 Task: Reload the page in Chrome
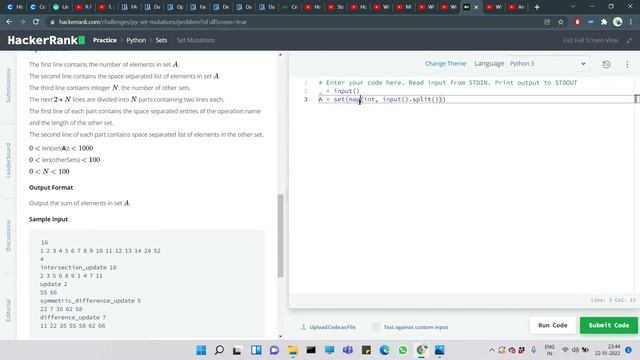click(x=36, y=22)
